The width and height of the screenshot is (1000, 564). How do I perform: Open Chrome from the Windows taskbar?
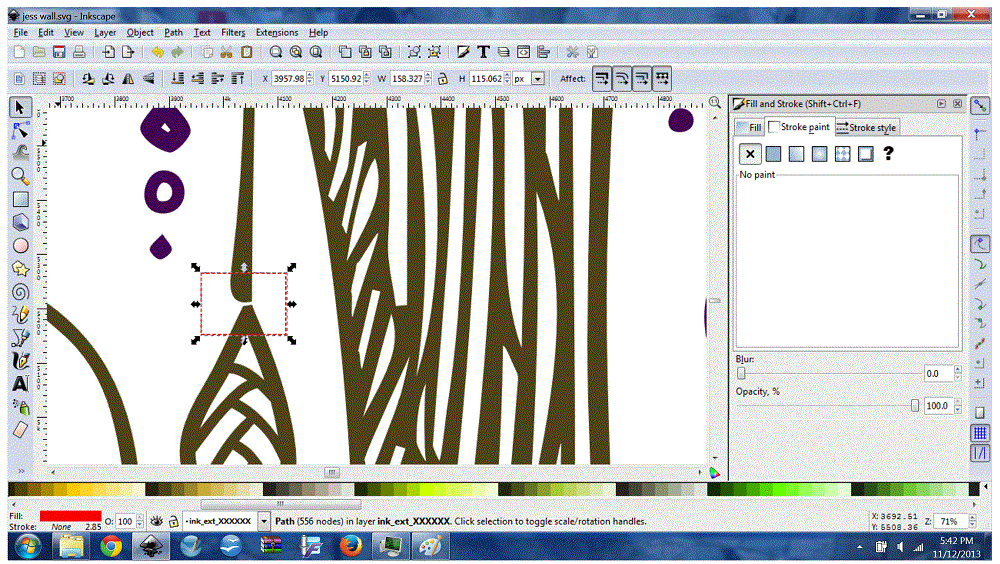[x=111, y=547]
